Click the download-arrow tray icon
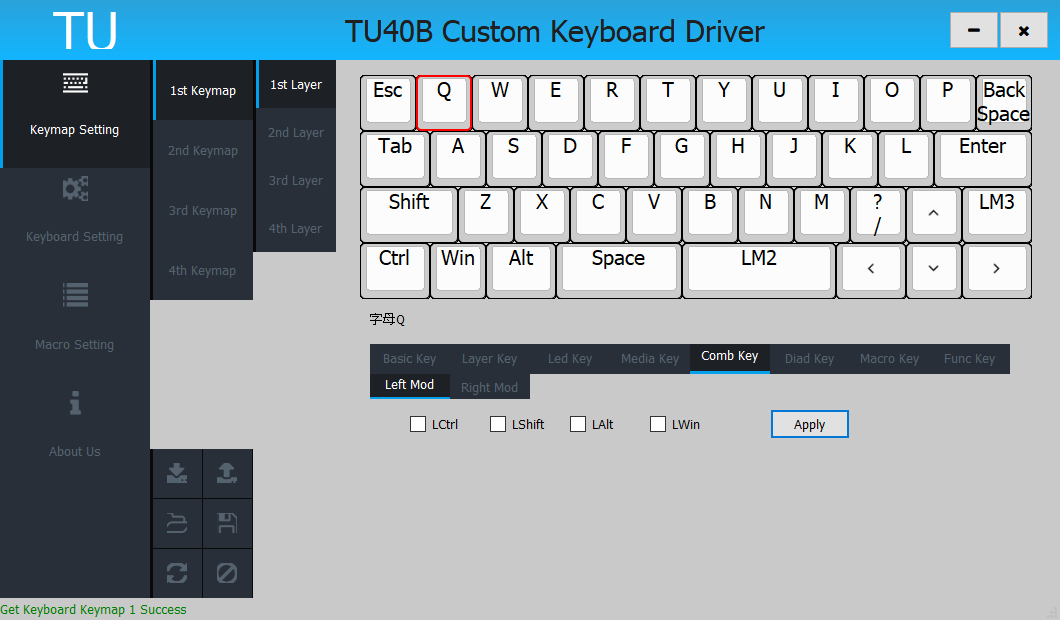1060x620 pixels. (x=177, y=473)
